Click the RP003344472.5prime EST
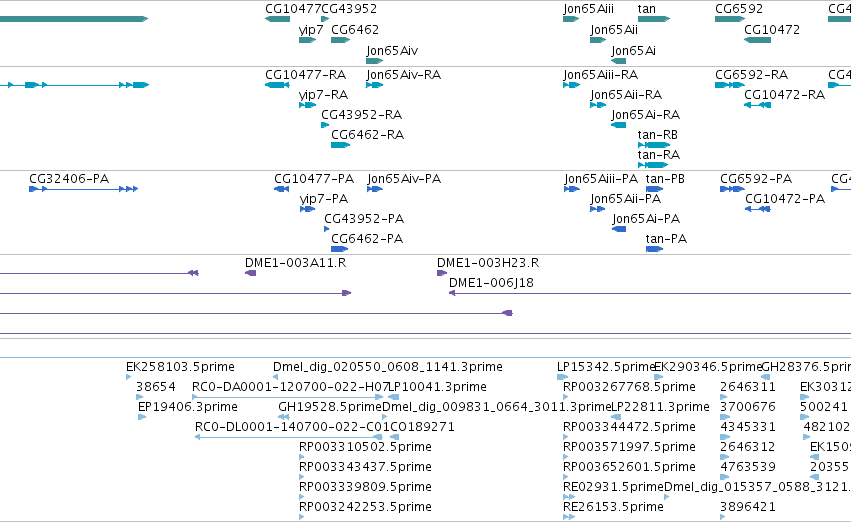 [x=566, y=437]
